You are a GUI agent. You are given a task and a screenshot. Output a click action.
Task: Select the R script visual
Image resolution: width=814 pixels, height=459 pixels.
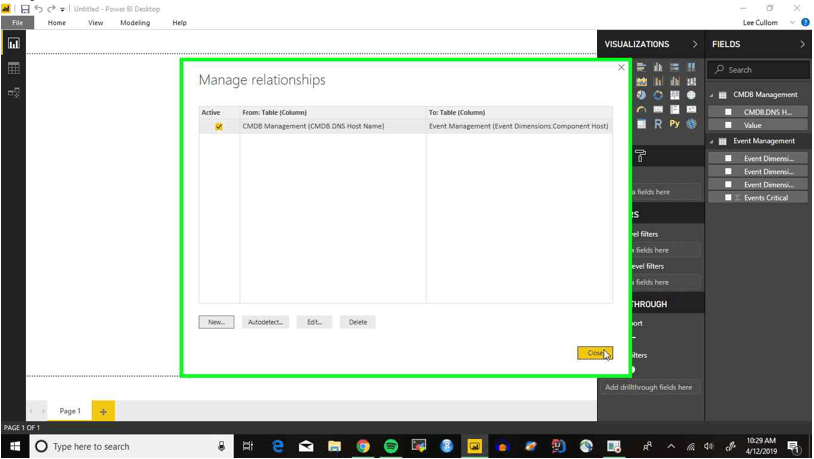(x=658, y=124)
